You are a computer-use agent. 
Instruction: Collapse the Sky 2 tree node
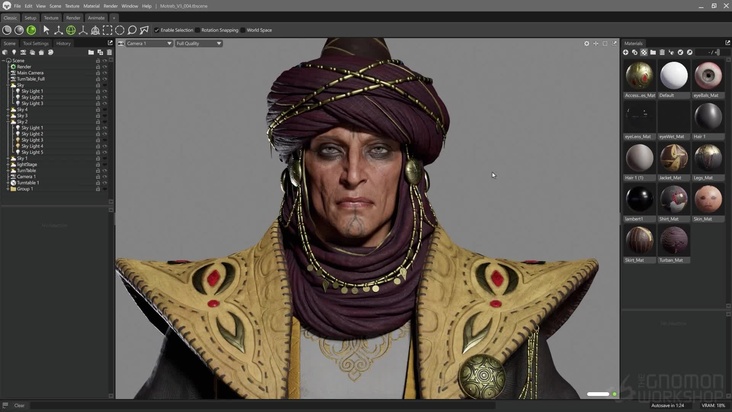pos(7,122)
